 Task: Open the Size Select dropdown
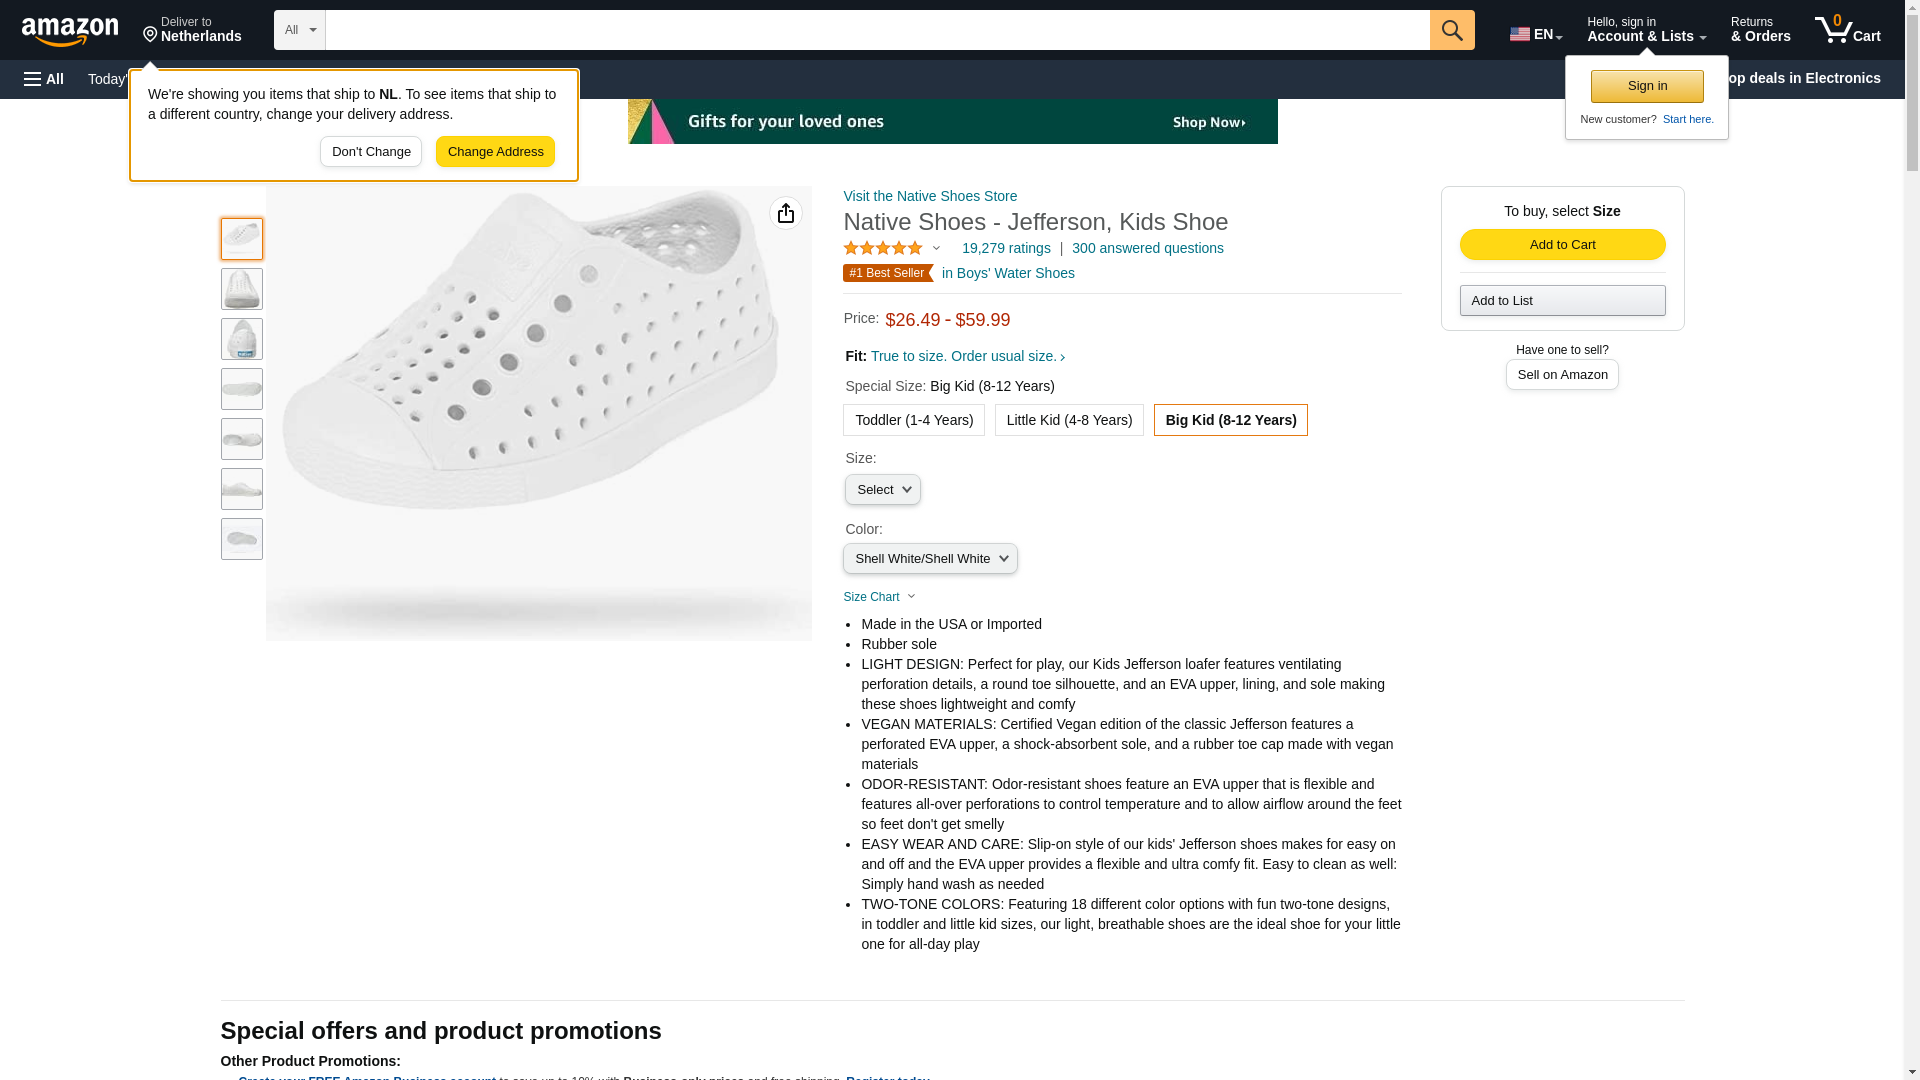point(882,490)
